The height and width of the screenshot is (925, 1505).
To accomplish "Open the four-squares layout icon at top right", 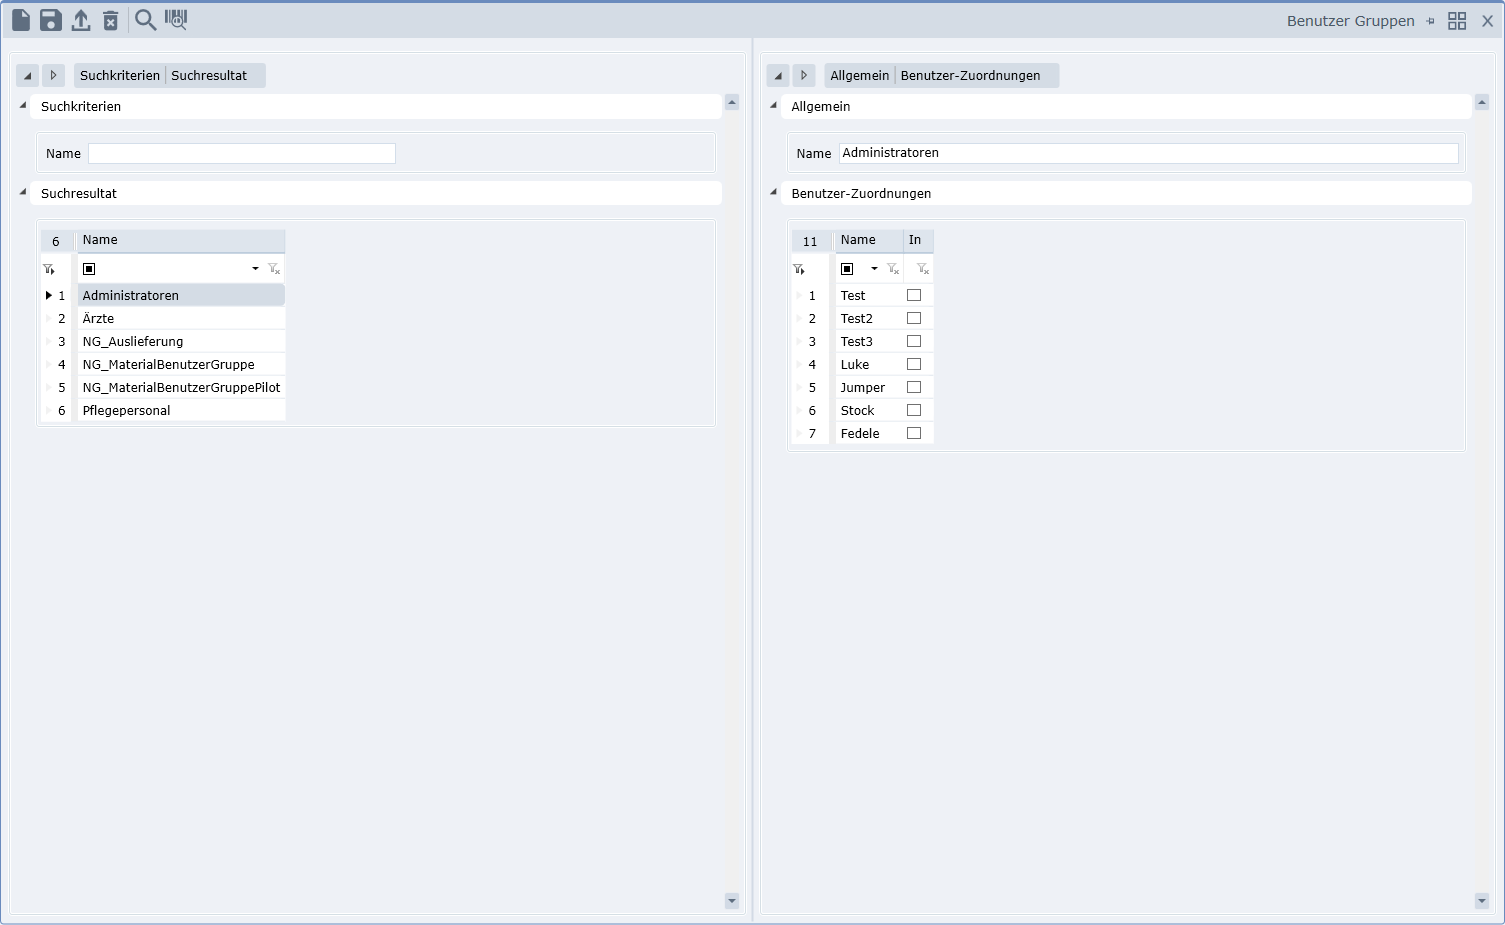I will 1457,21.
